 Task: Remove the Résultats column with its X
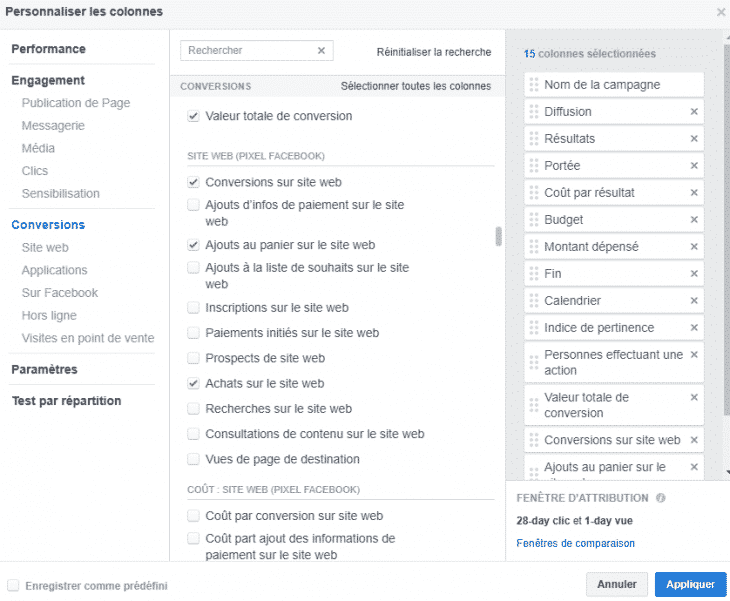point(694,139)
